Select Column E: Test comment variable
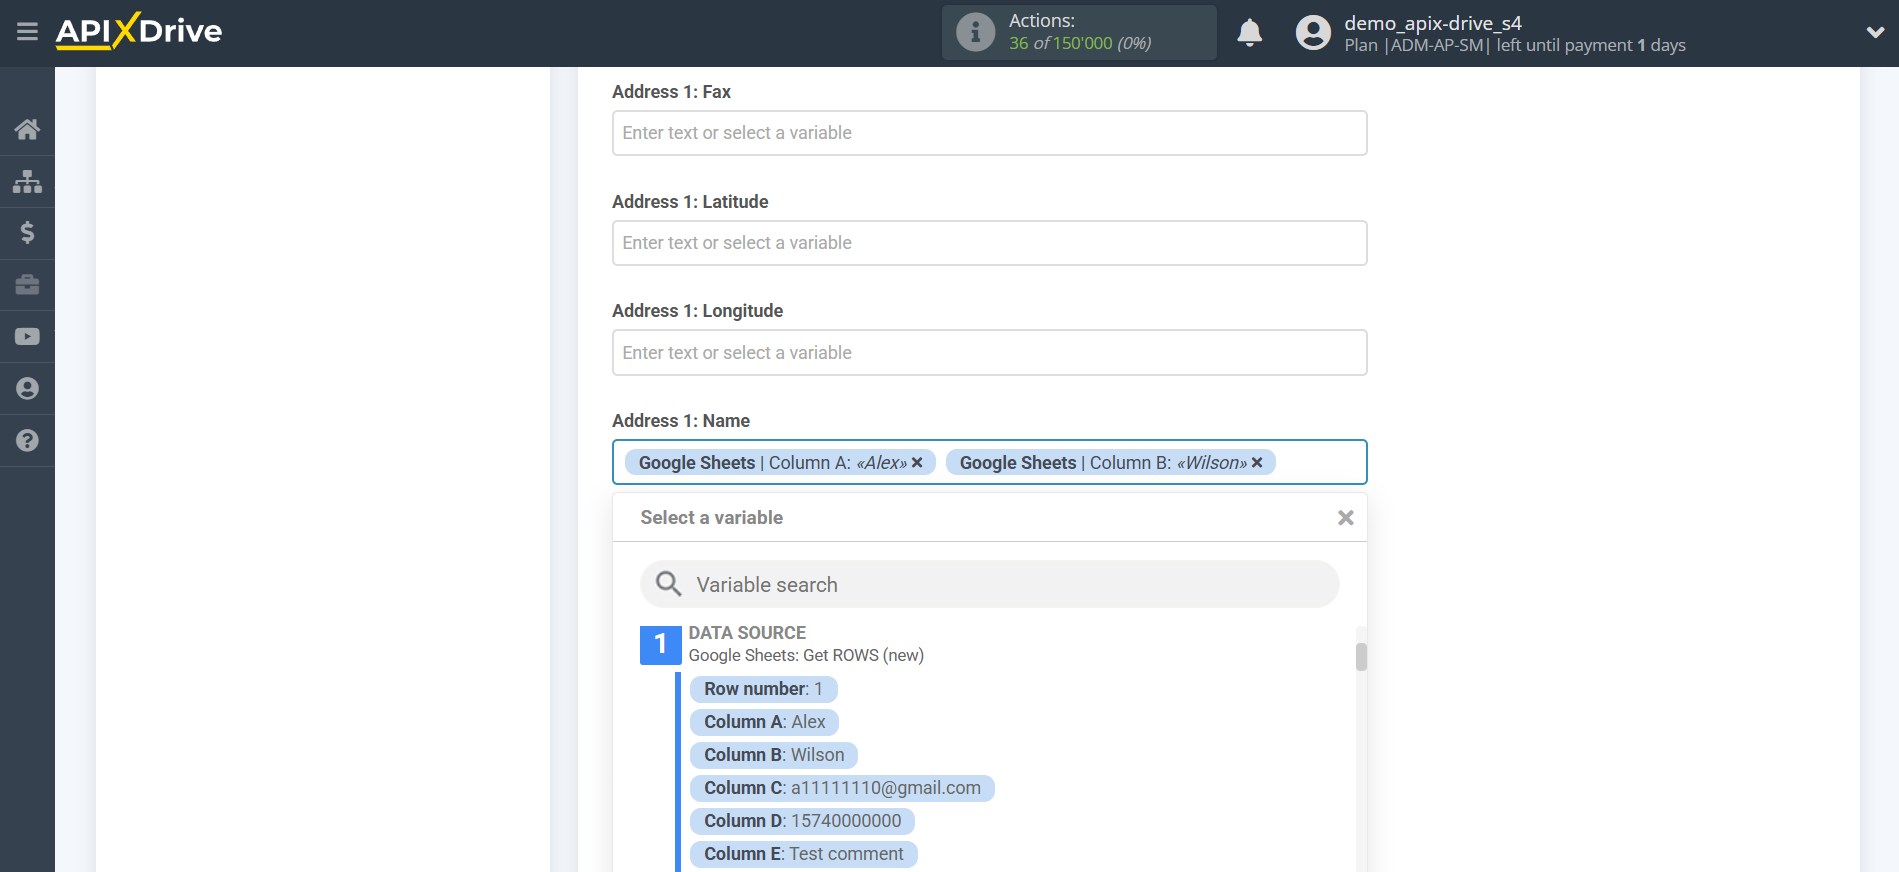Screen dimensions: 1899x872 [x=803, y=854]
